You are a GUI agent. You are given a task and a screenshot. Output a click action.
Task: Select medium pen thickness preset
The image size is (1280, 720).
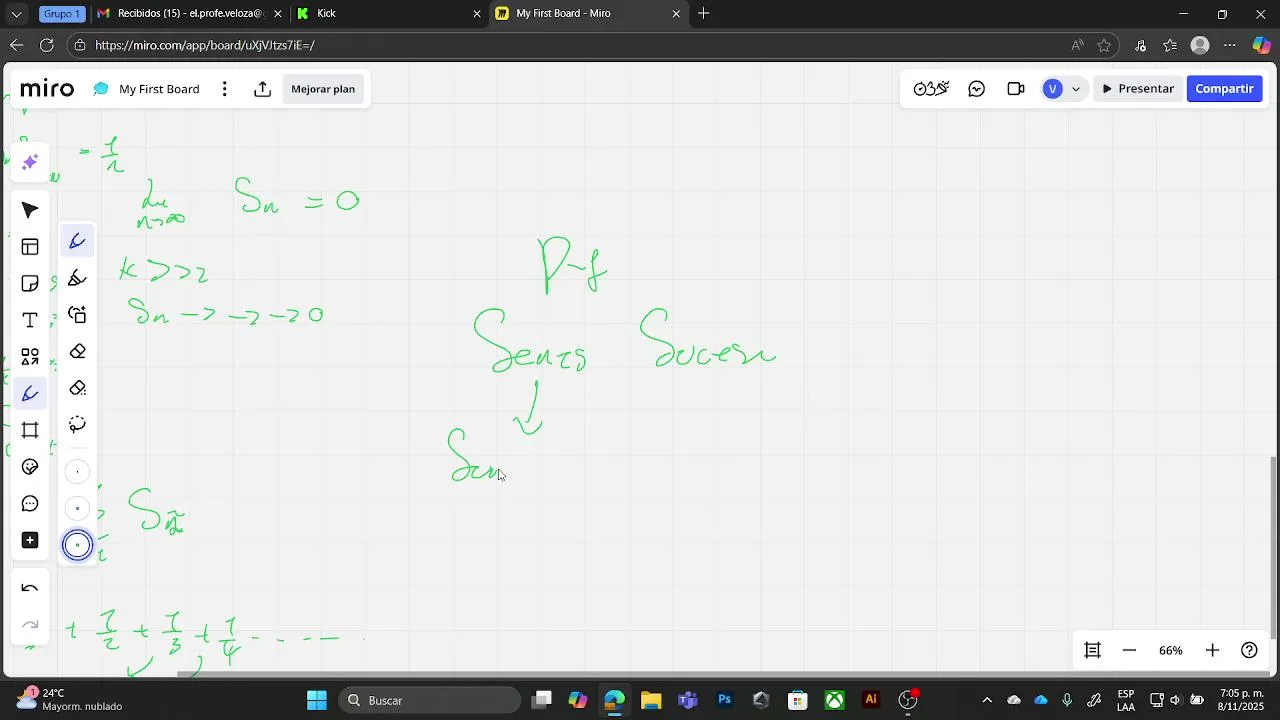[77, 508]
